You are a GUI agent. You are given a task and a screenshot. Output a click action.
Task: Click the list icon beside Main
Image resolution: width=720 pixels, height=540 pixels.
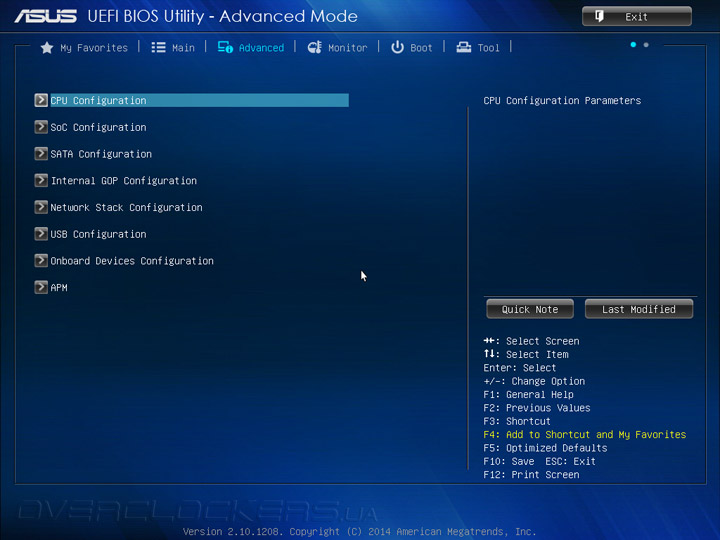(x=158, y=48)
